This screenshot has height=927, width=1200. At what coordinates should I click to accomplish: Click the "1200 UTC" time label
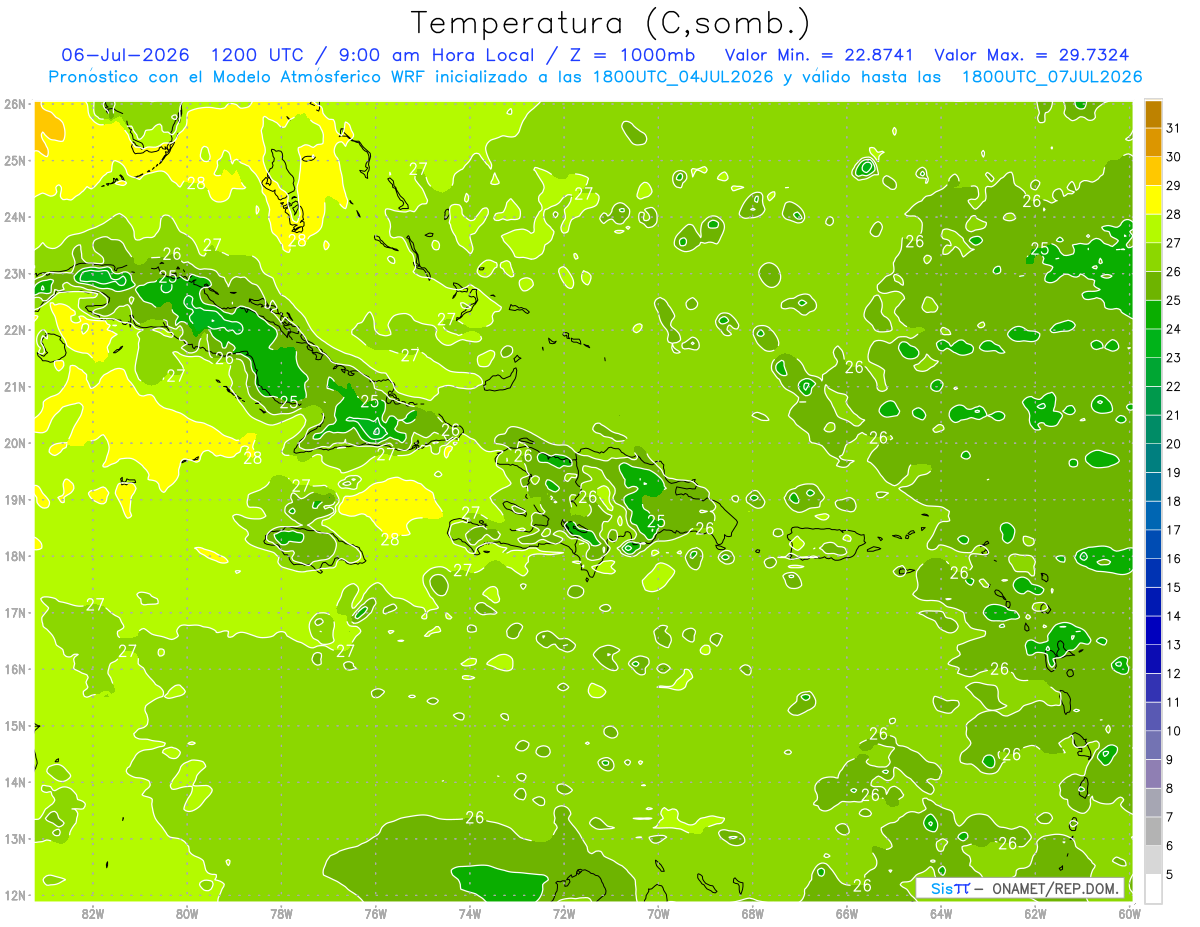coord(259,55)
